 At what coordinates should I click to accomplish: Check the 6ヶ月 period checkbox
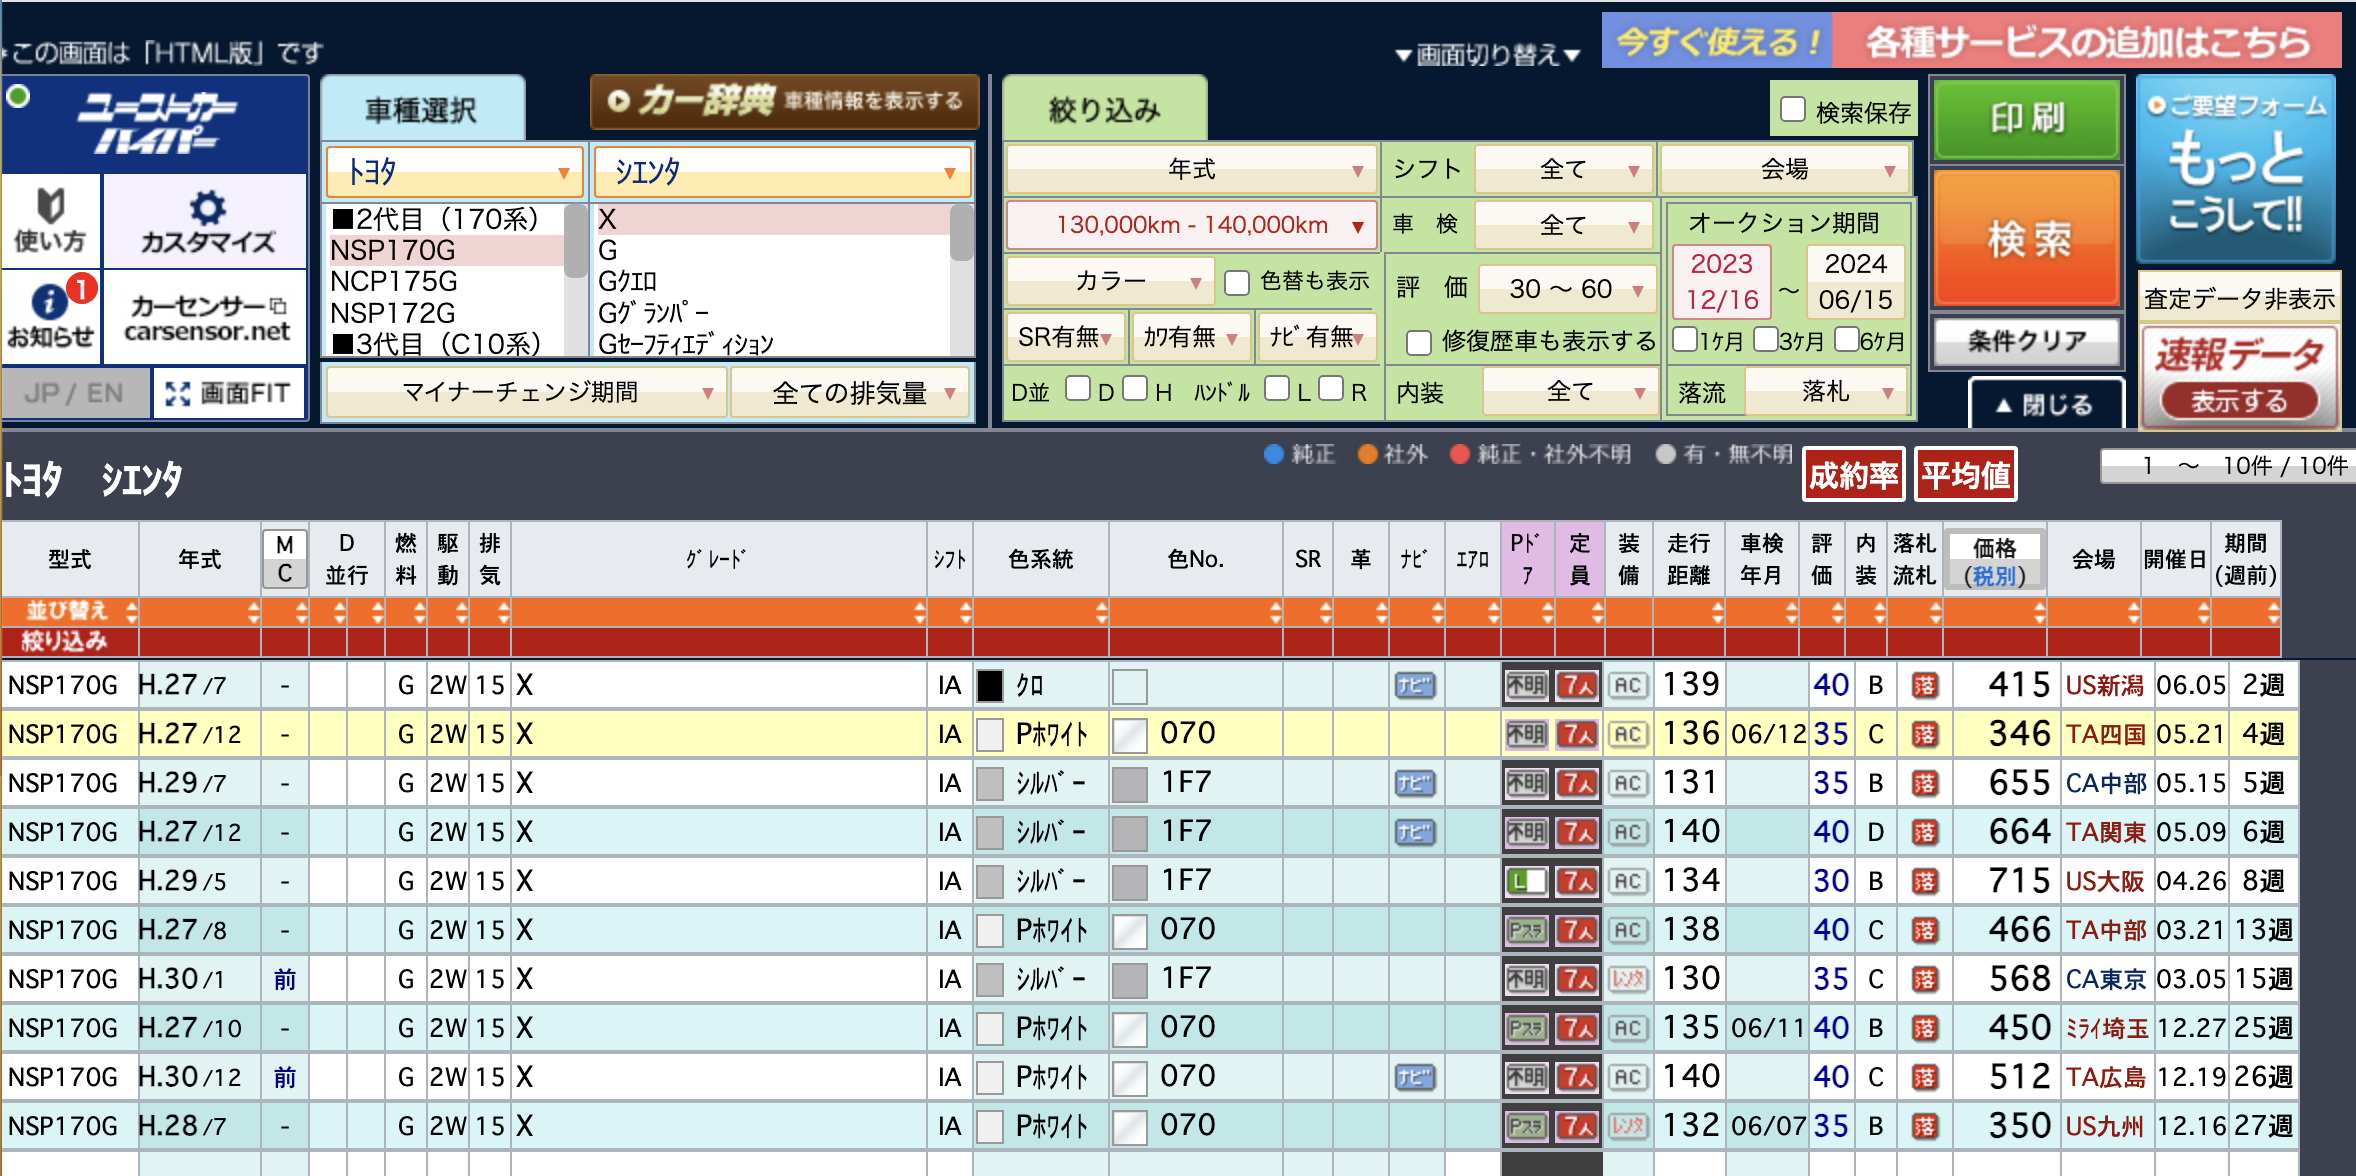click(x=1846, y=339)
